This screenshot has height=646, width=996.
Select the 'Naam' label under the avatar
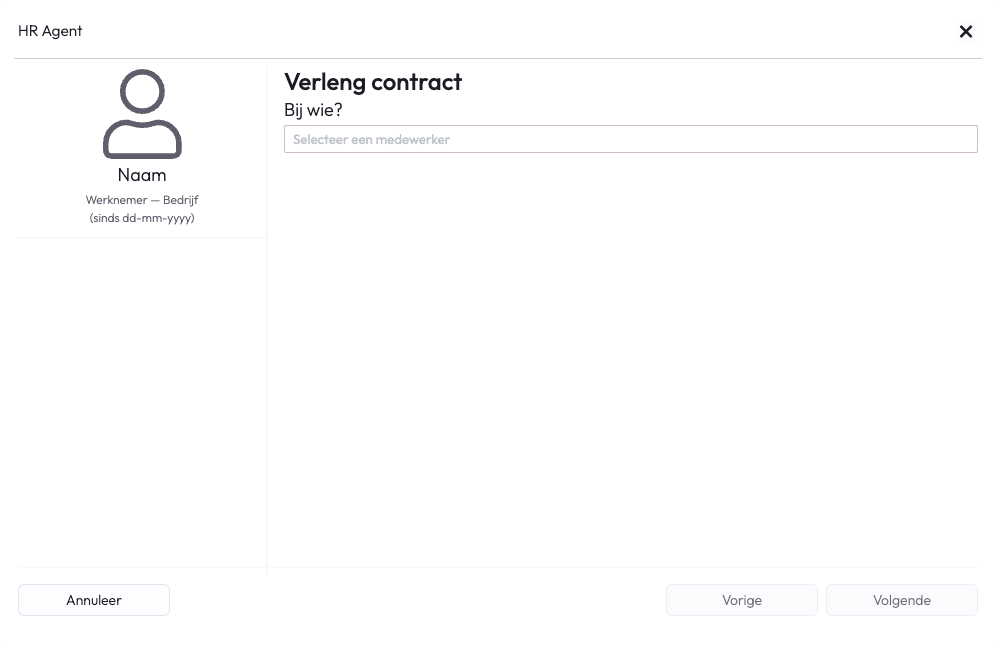(142, 175)
